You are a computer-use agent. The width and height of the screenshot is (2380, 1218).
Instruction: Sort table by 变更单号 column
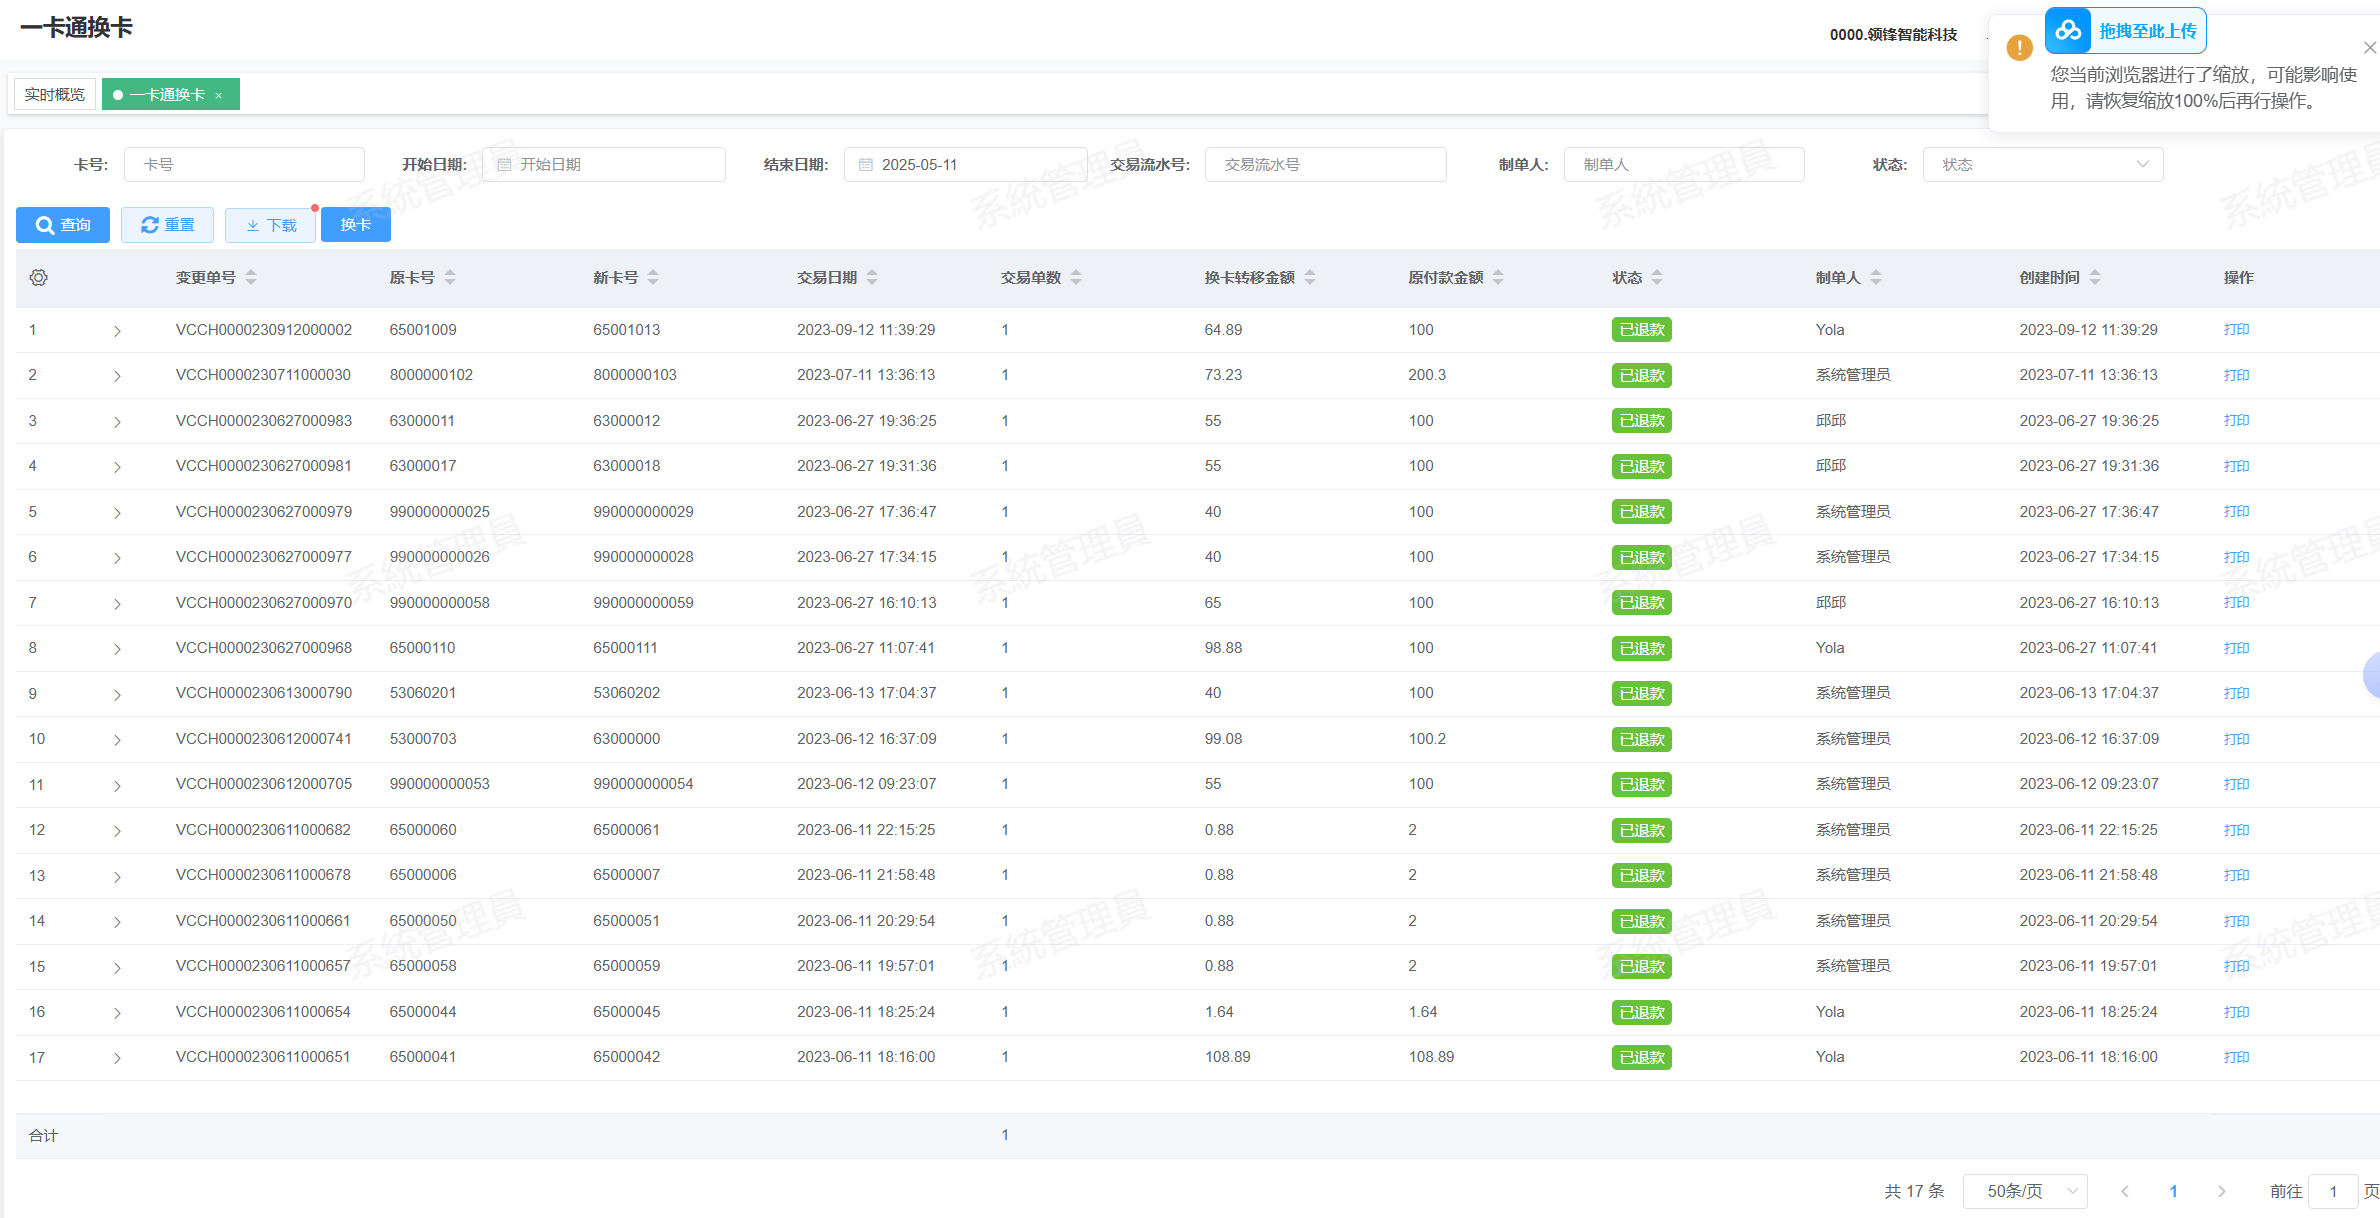point(251,278)
